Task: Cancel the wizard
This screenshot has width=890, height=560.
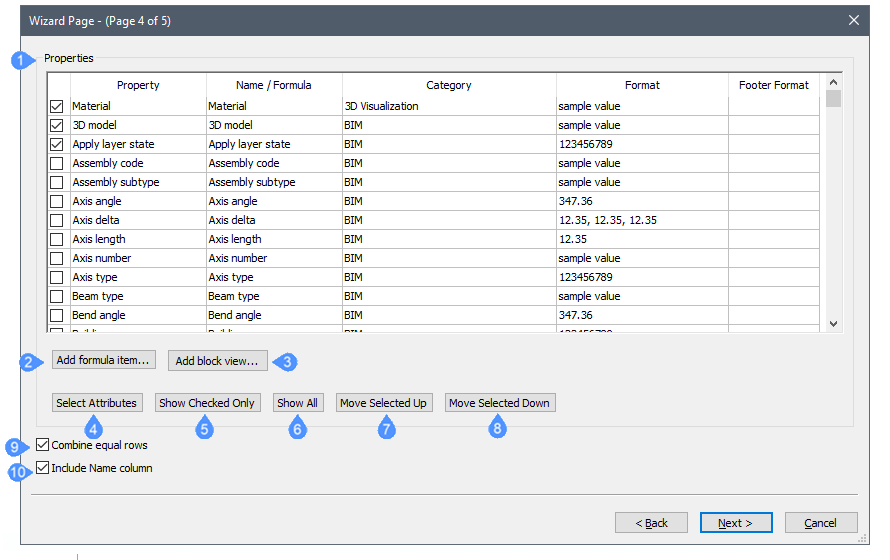Action: click(821, 523)
